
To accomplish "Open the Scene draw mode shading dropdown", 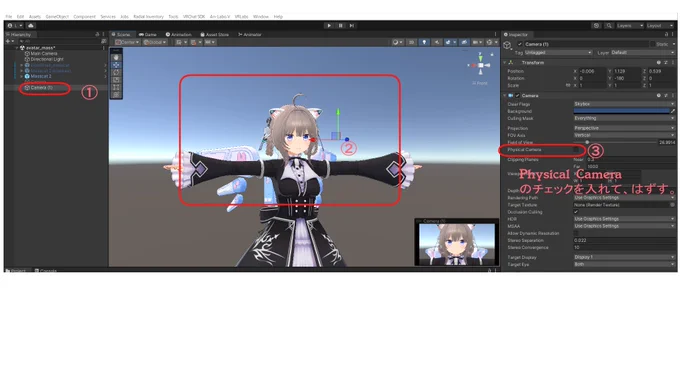I will point(397,42).
